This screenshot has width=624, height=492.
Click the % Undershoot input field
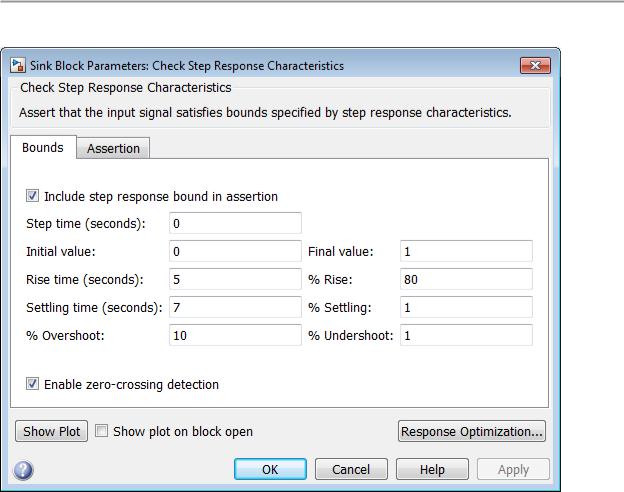click(466, 335)
